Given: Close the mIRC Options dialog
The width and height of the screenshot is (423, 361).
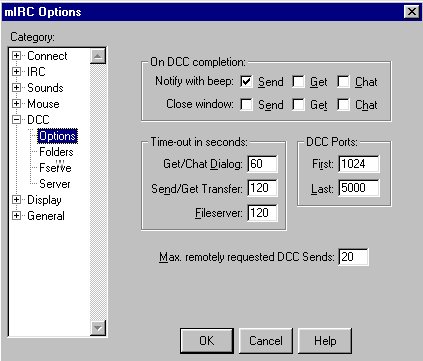Looking at the screenshot, I should point(412,12).
